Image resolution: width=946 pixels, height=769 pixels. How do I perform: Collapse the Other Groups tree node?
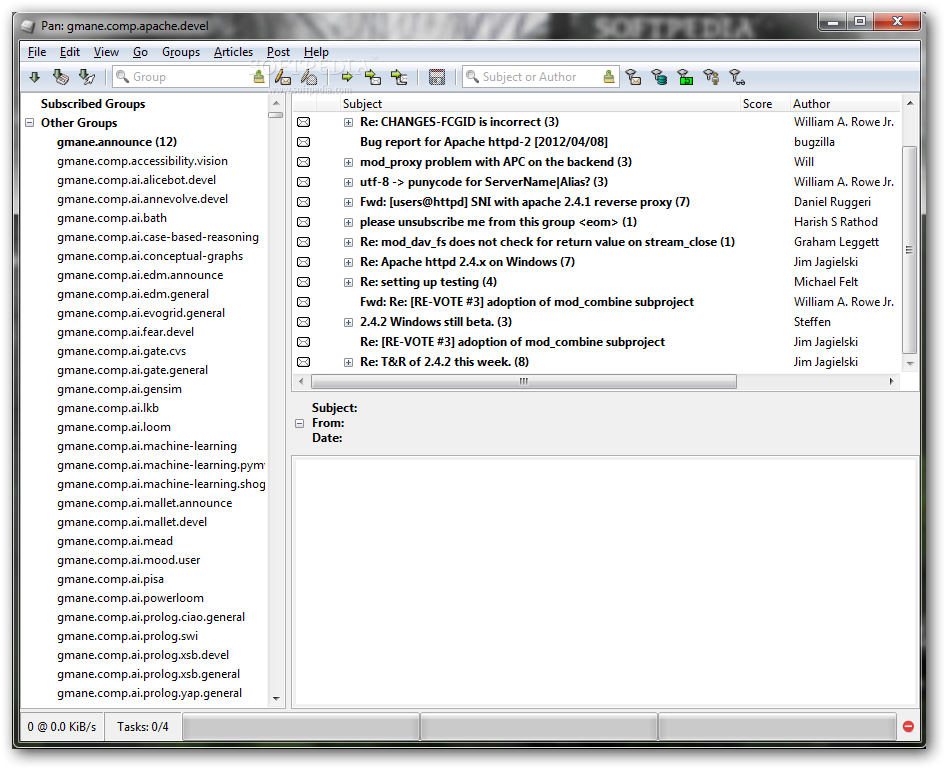30,122
